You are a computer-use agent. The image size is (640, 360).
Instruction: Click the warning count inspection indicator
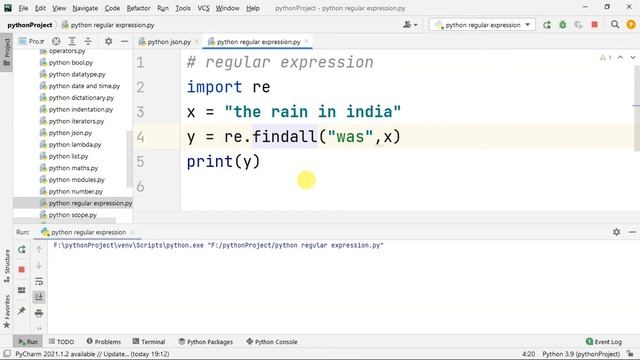click(x=606, y=58)
